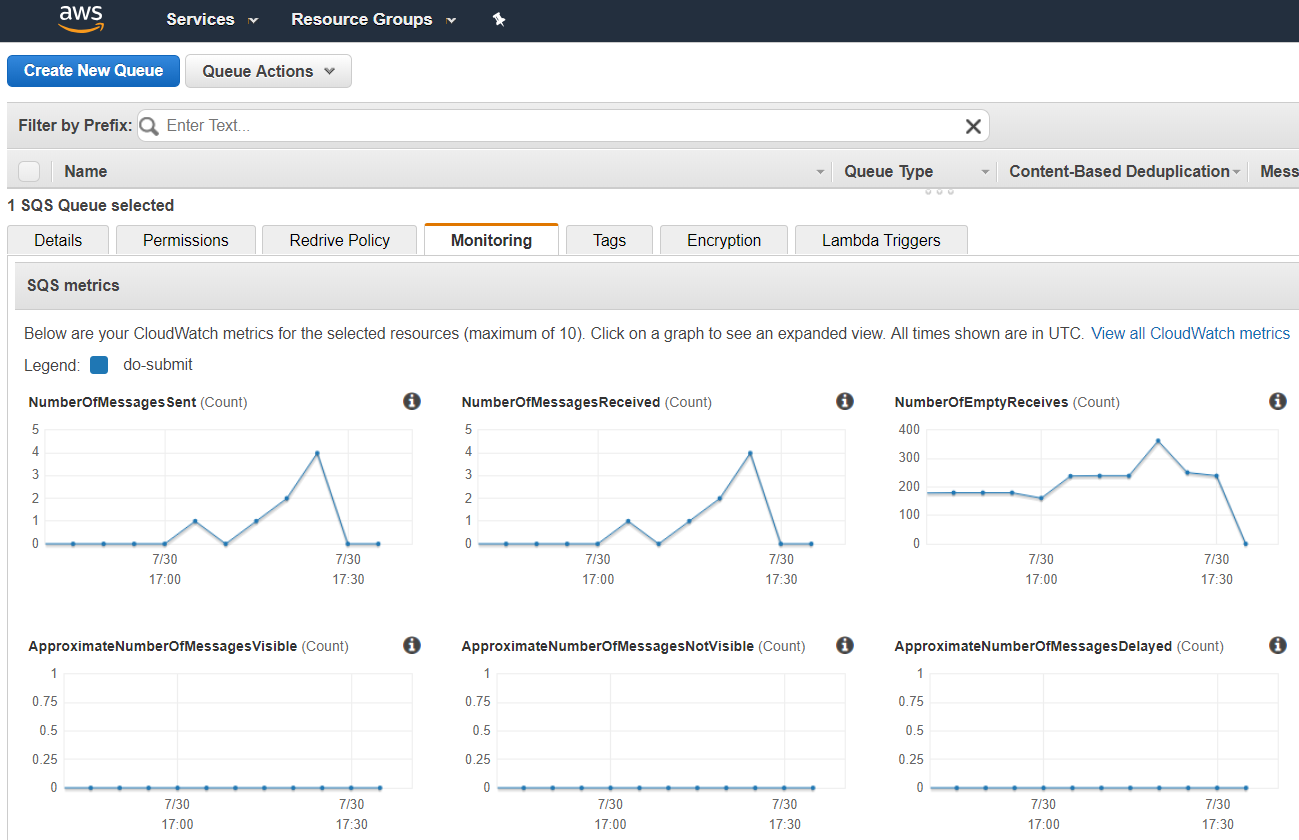Open the Lambda Triggers tab
Image resolution: width=1299 pixels, height=840 pixels.
click(x=880, y=240)
